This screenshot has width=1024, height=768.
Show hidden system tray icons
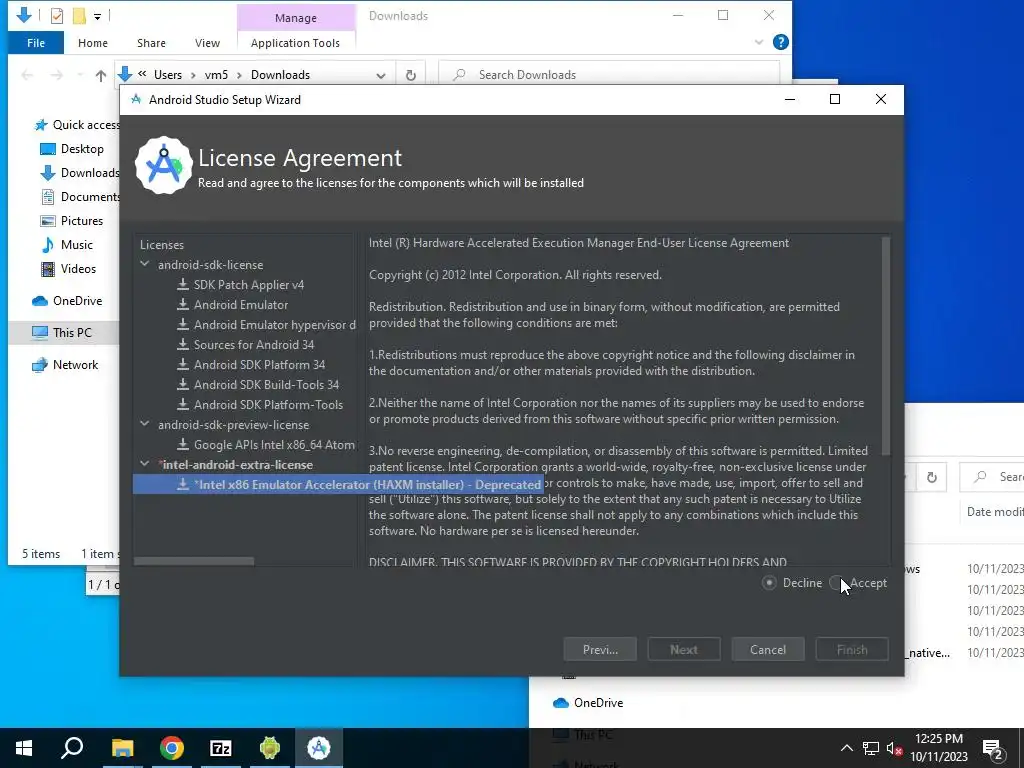846,748
